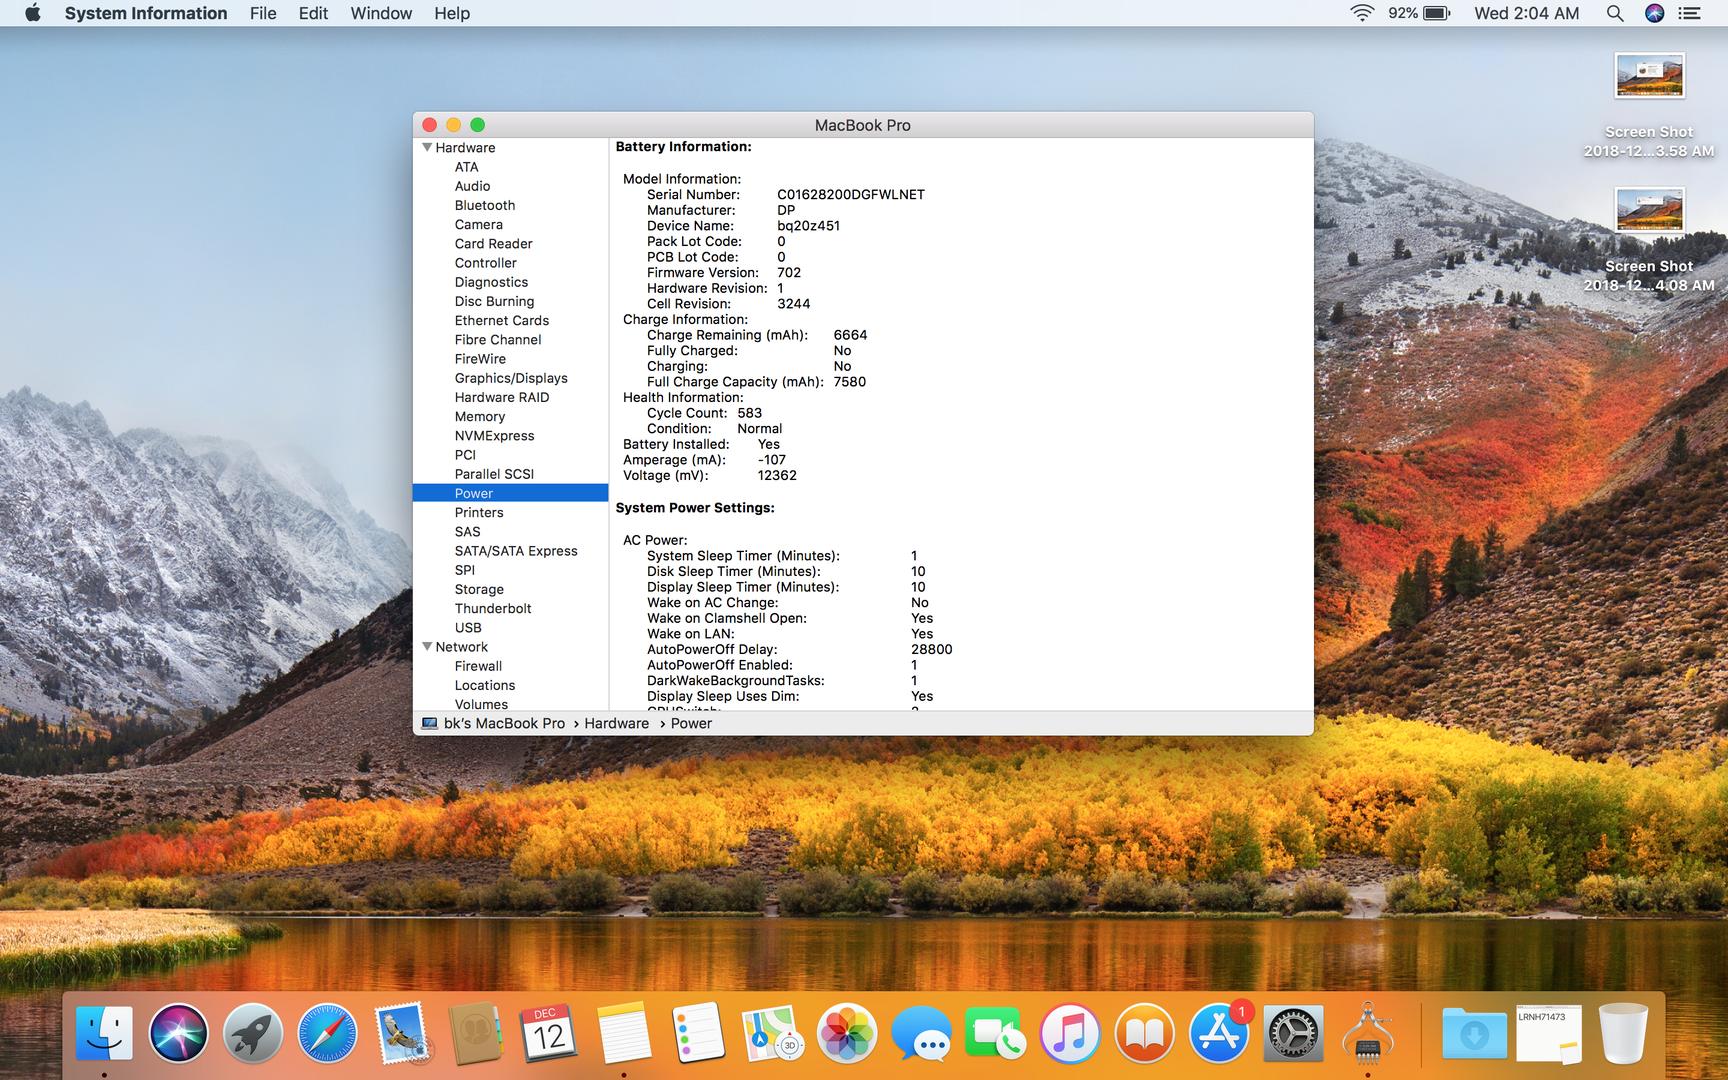Screen dimensions: 1728x1080
Task: Open the Edit menu
Action: [x=313, y=13]
